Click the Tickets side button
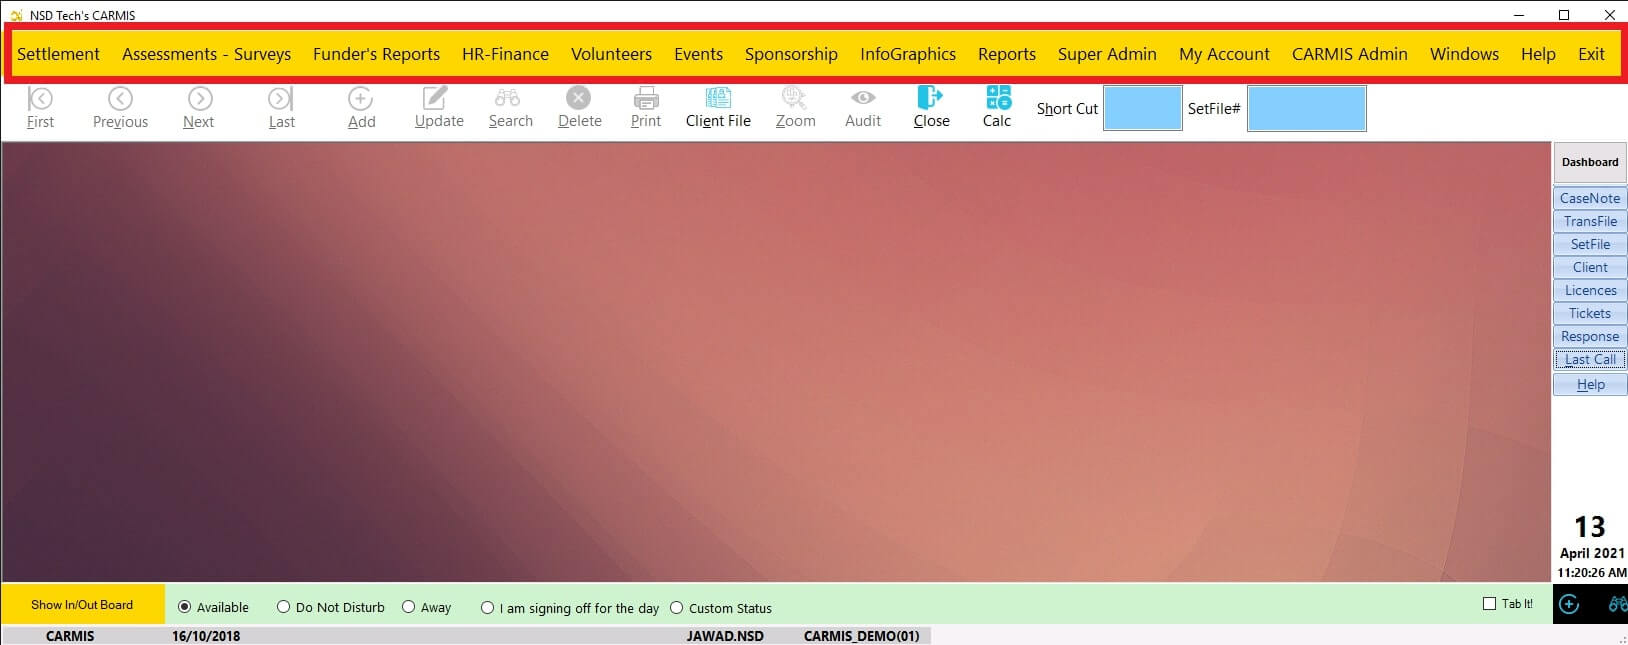The image size is (1628, 645). coord(1590,313)
